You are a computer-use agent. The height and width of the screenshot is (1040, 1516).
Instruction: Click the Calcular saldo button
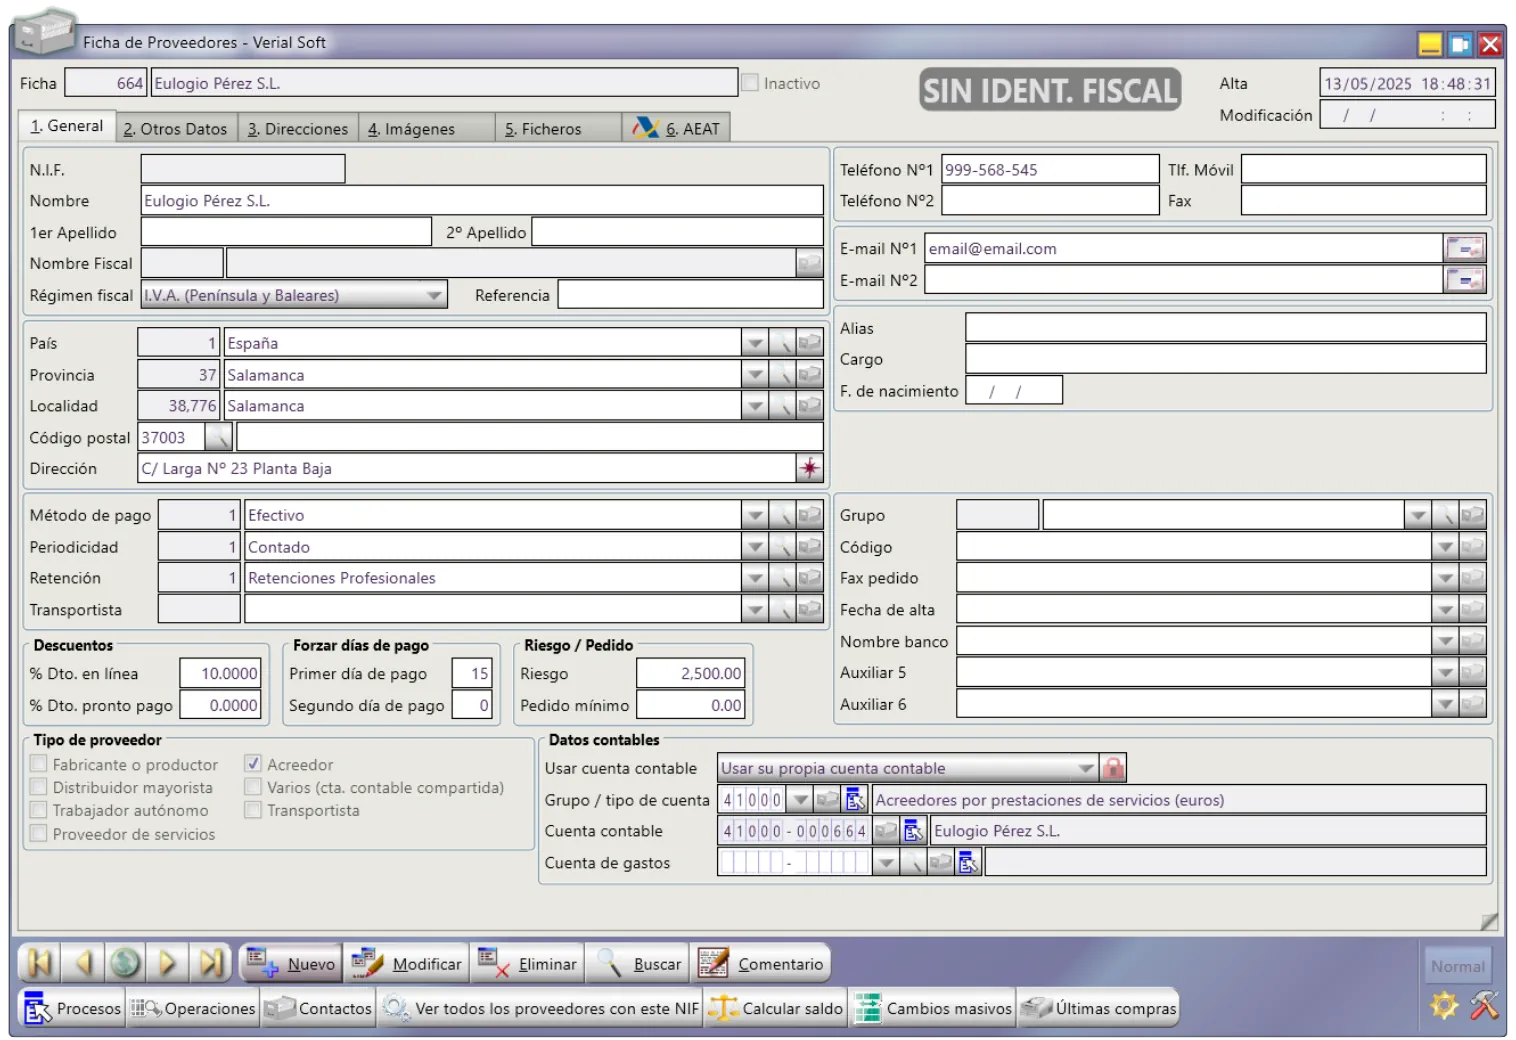[777, 1008]
